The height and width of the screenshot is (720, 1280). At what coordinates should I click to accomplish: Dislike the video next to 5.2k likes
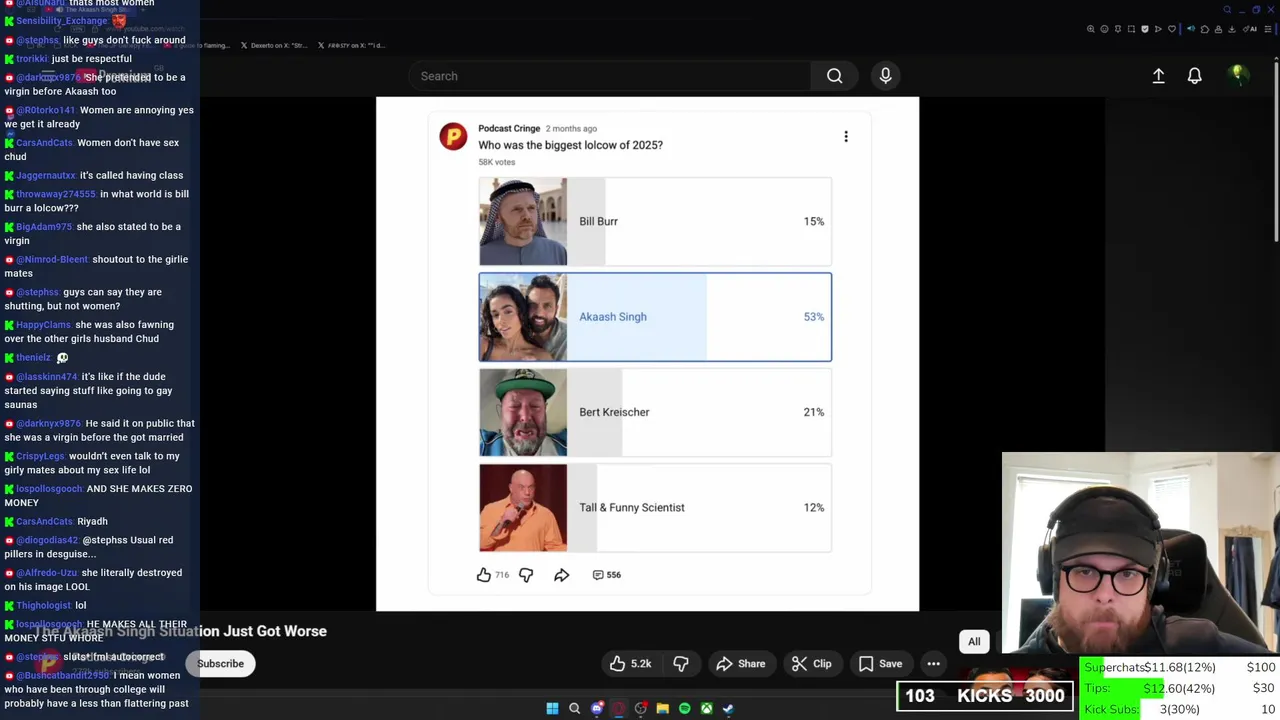681,664
